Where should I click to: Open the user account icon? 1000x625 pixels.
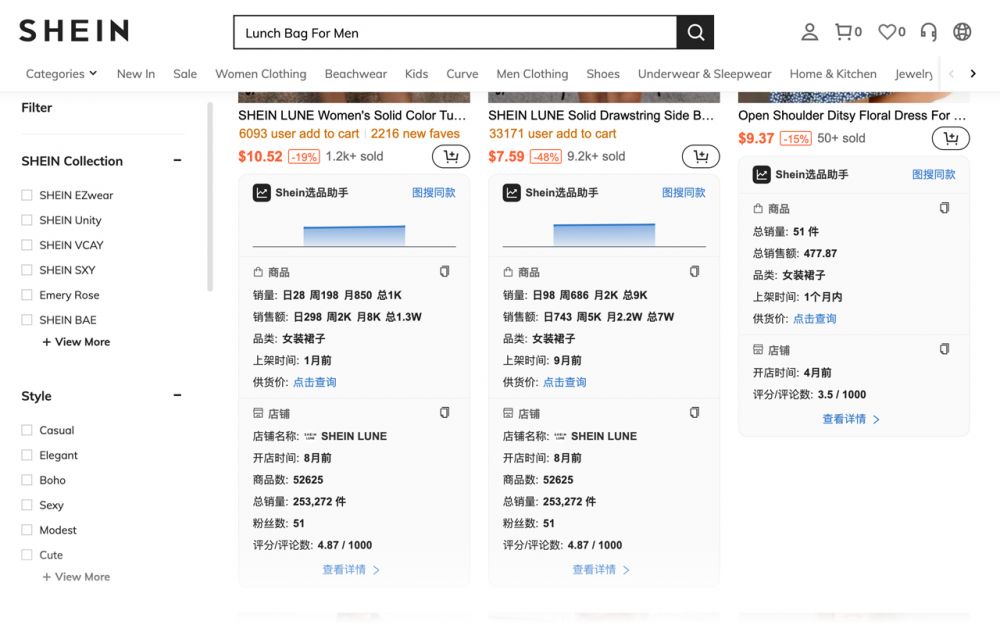tap(809, 32)
